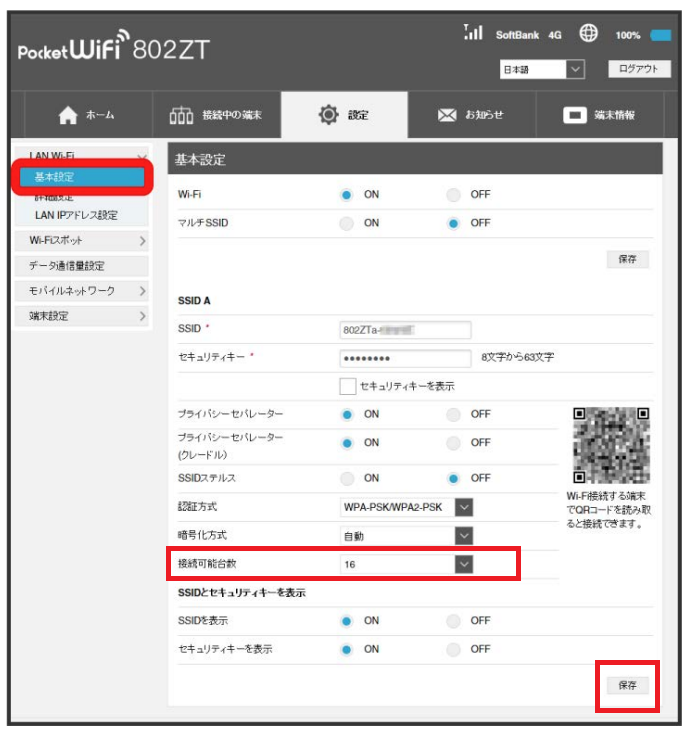Enable SSIDステルス ON option
The height and width of the screenshot is (733, 691).
[x=346, y=478]
